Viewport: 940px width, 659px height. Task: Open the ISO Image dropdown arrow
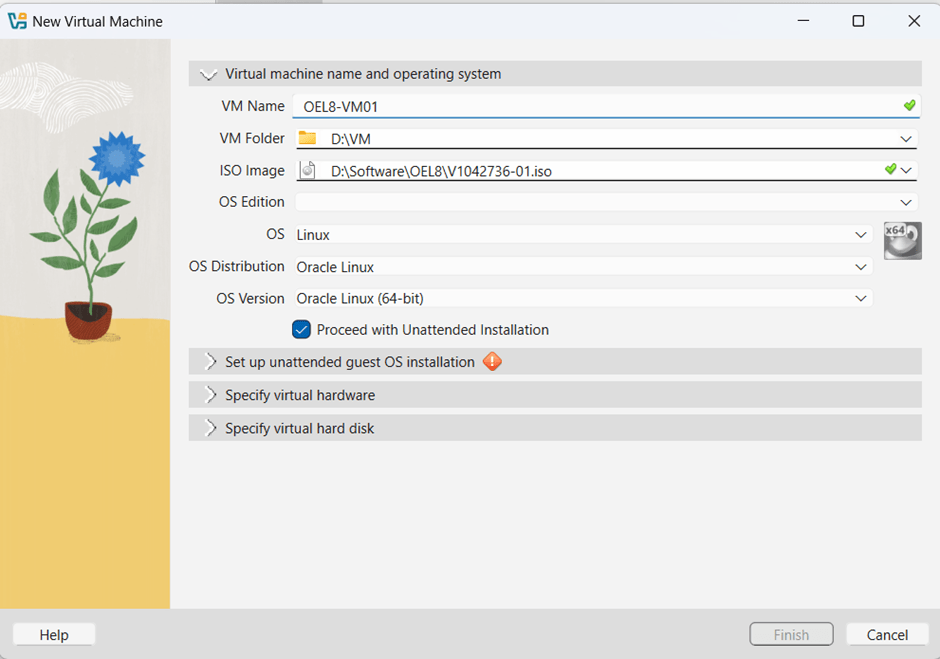[907, 170]
